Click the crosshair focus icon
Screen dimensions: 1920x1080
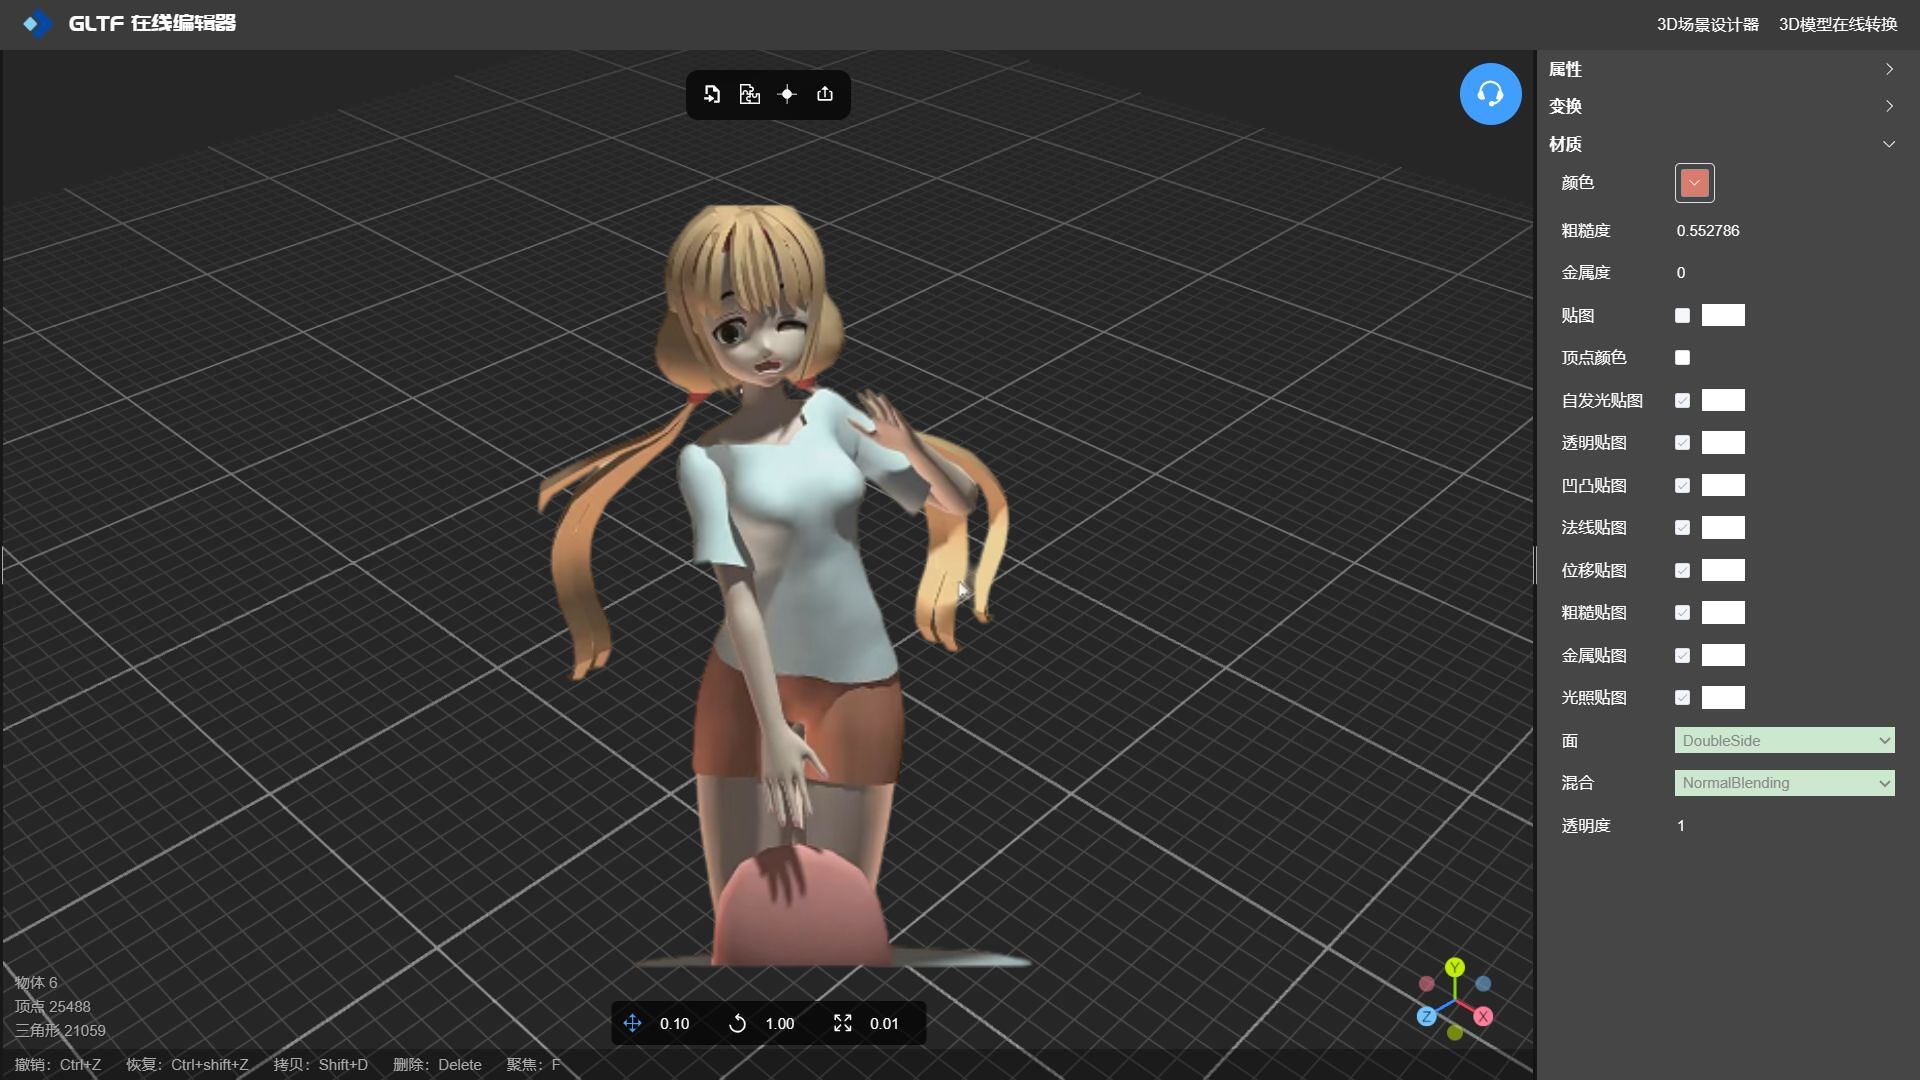(787, 94)
